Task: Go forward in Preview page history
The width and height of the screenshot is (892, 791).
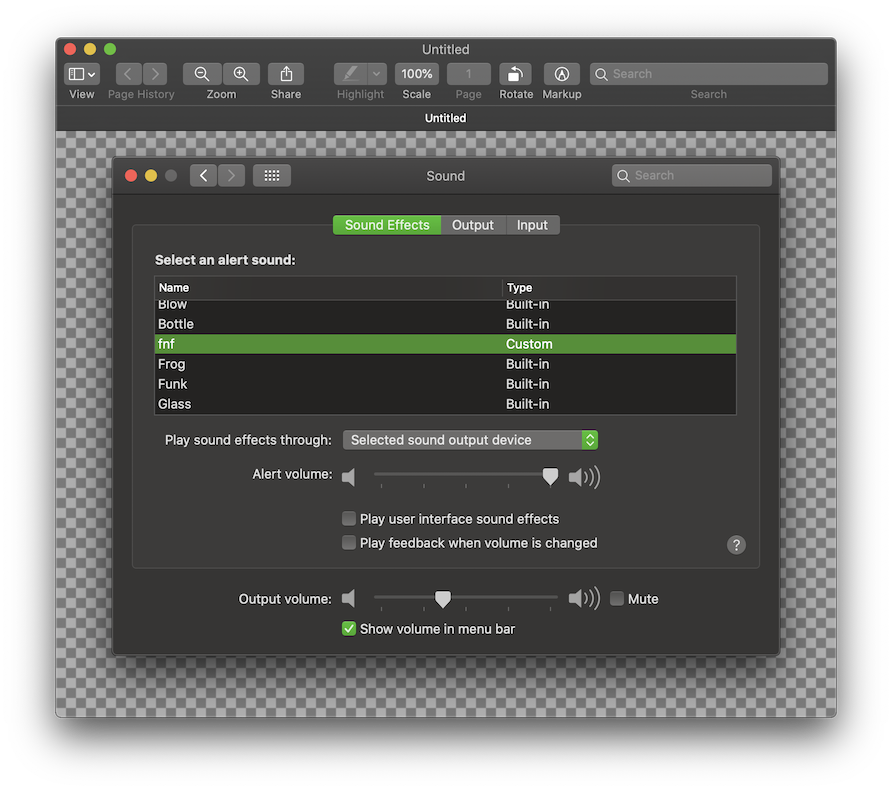Action: (x=155, y=74)
